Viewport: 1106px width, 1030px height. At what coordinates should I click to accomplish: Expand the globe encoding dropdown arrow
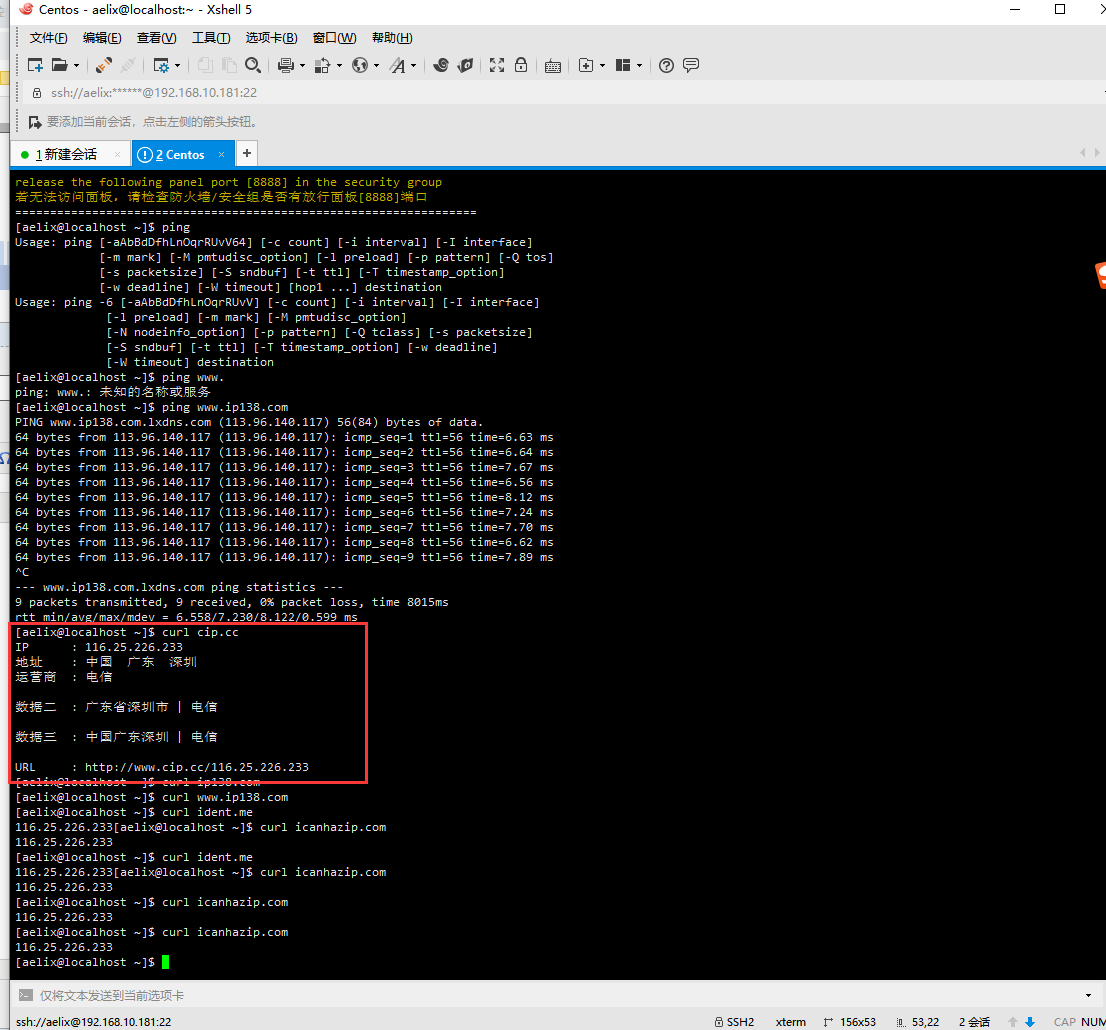[376, 66]
